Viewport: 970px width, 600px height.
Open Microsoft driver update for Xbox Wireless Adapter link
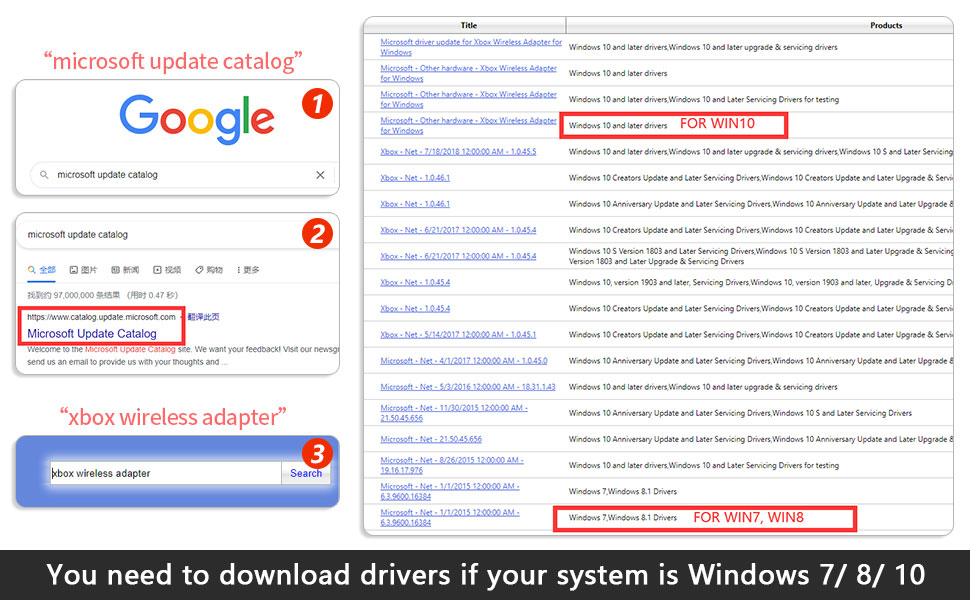pos(471,47)
